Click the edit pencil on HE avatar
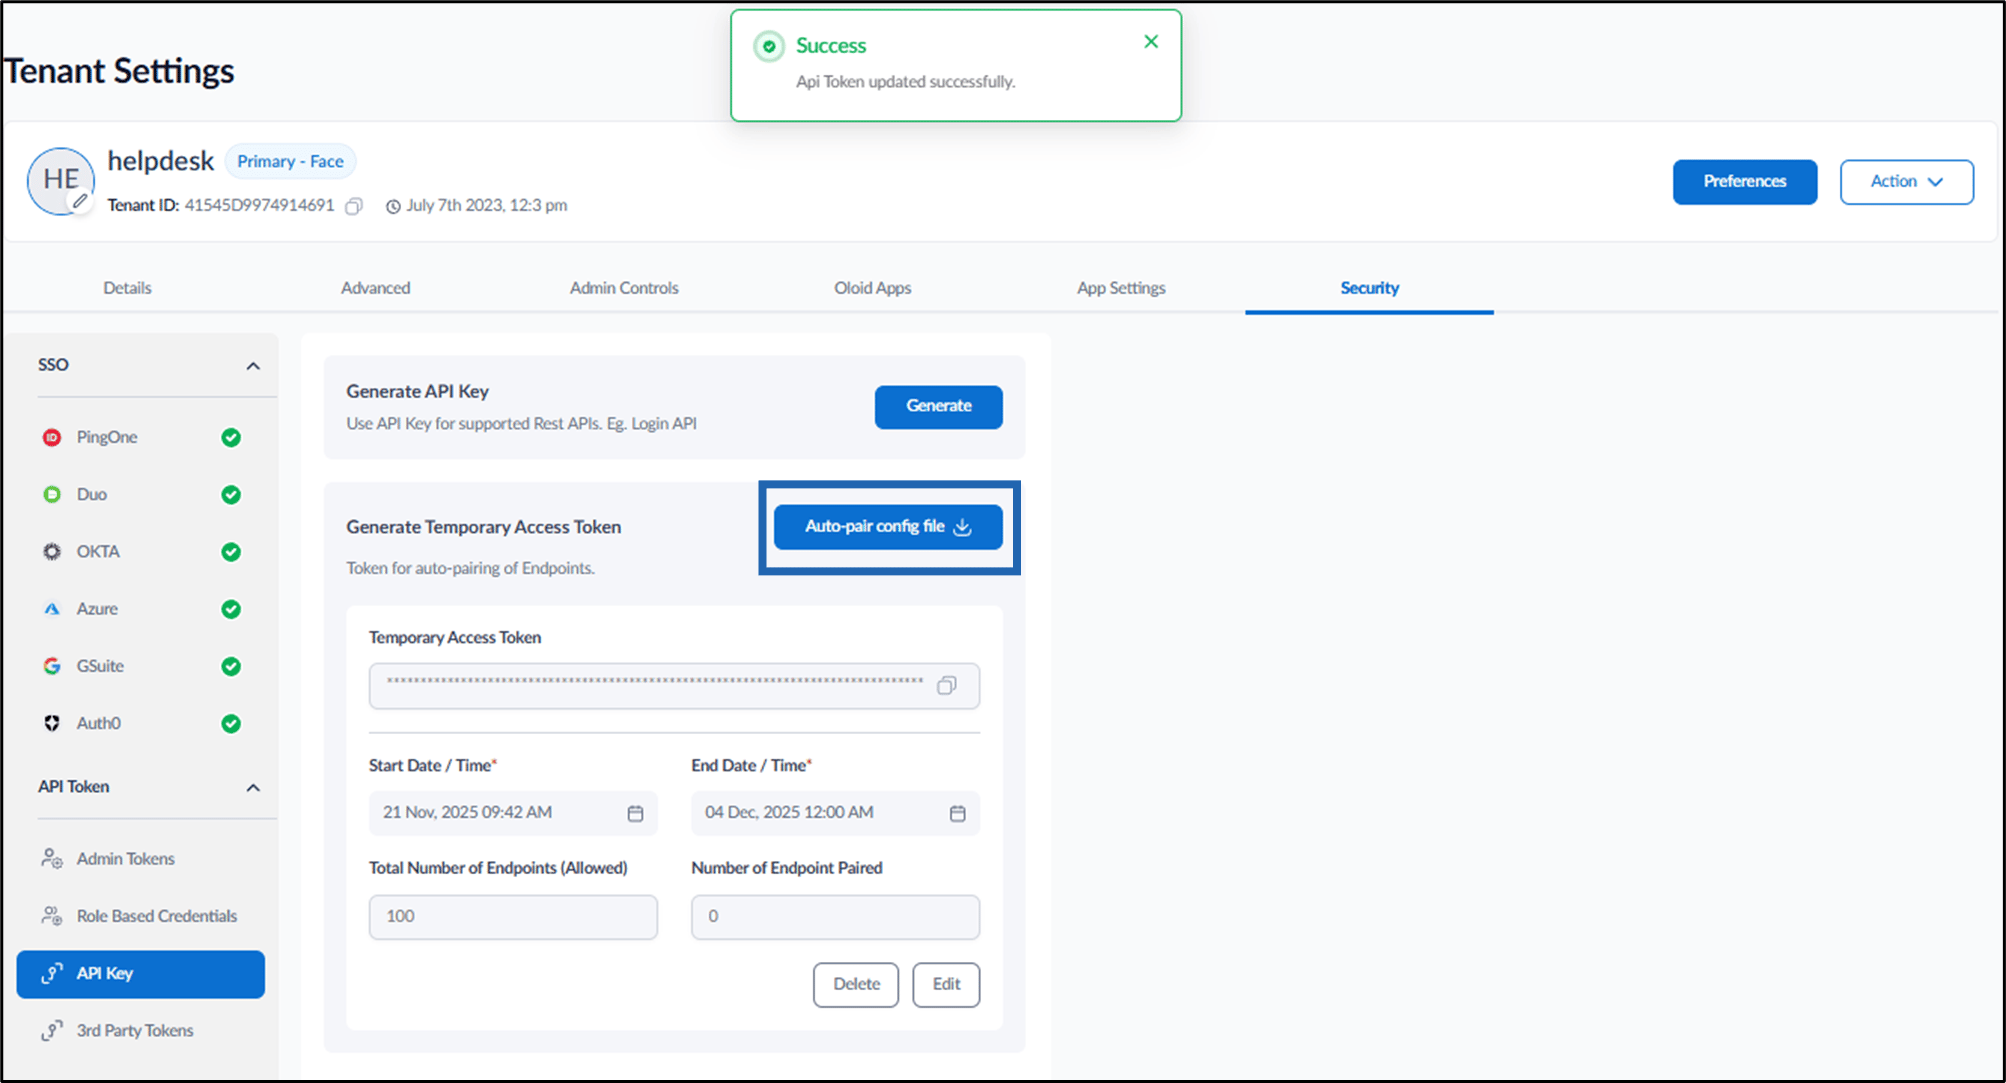This screenshot has width=2006, height=1083. (80, 201)
